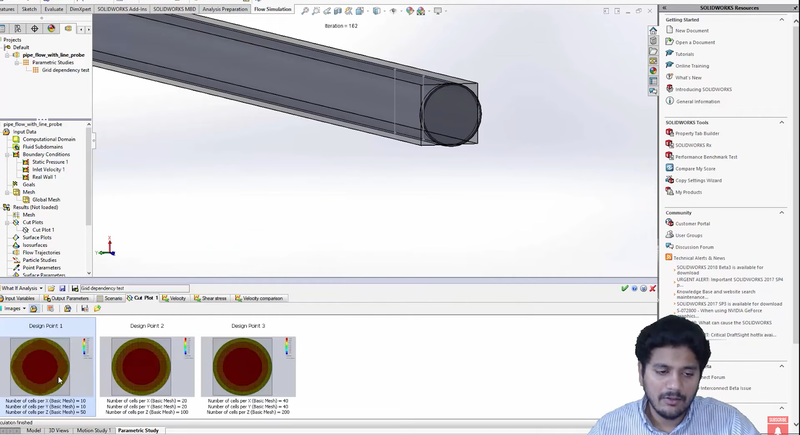This screenshot has height=435, width=800.
Task: Open the Analysis Preparation ribbon tab
Action: coord(224,9)
